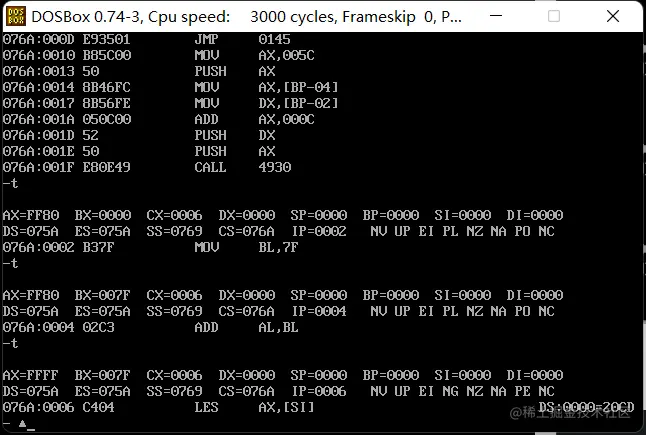Click address 076A:001E PUSH AX line
646x435 pixels.
(139, 151)
